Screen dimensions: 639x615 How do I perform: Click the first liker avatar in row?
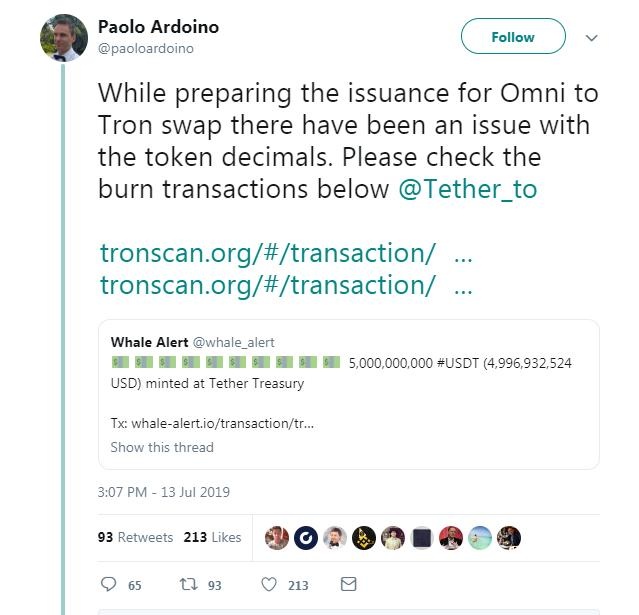point(277,538)
